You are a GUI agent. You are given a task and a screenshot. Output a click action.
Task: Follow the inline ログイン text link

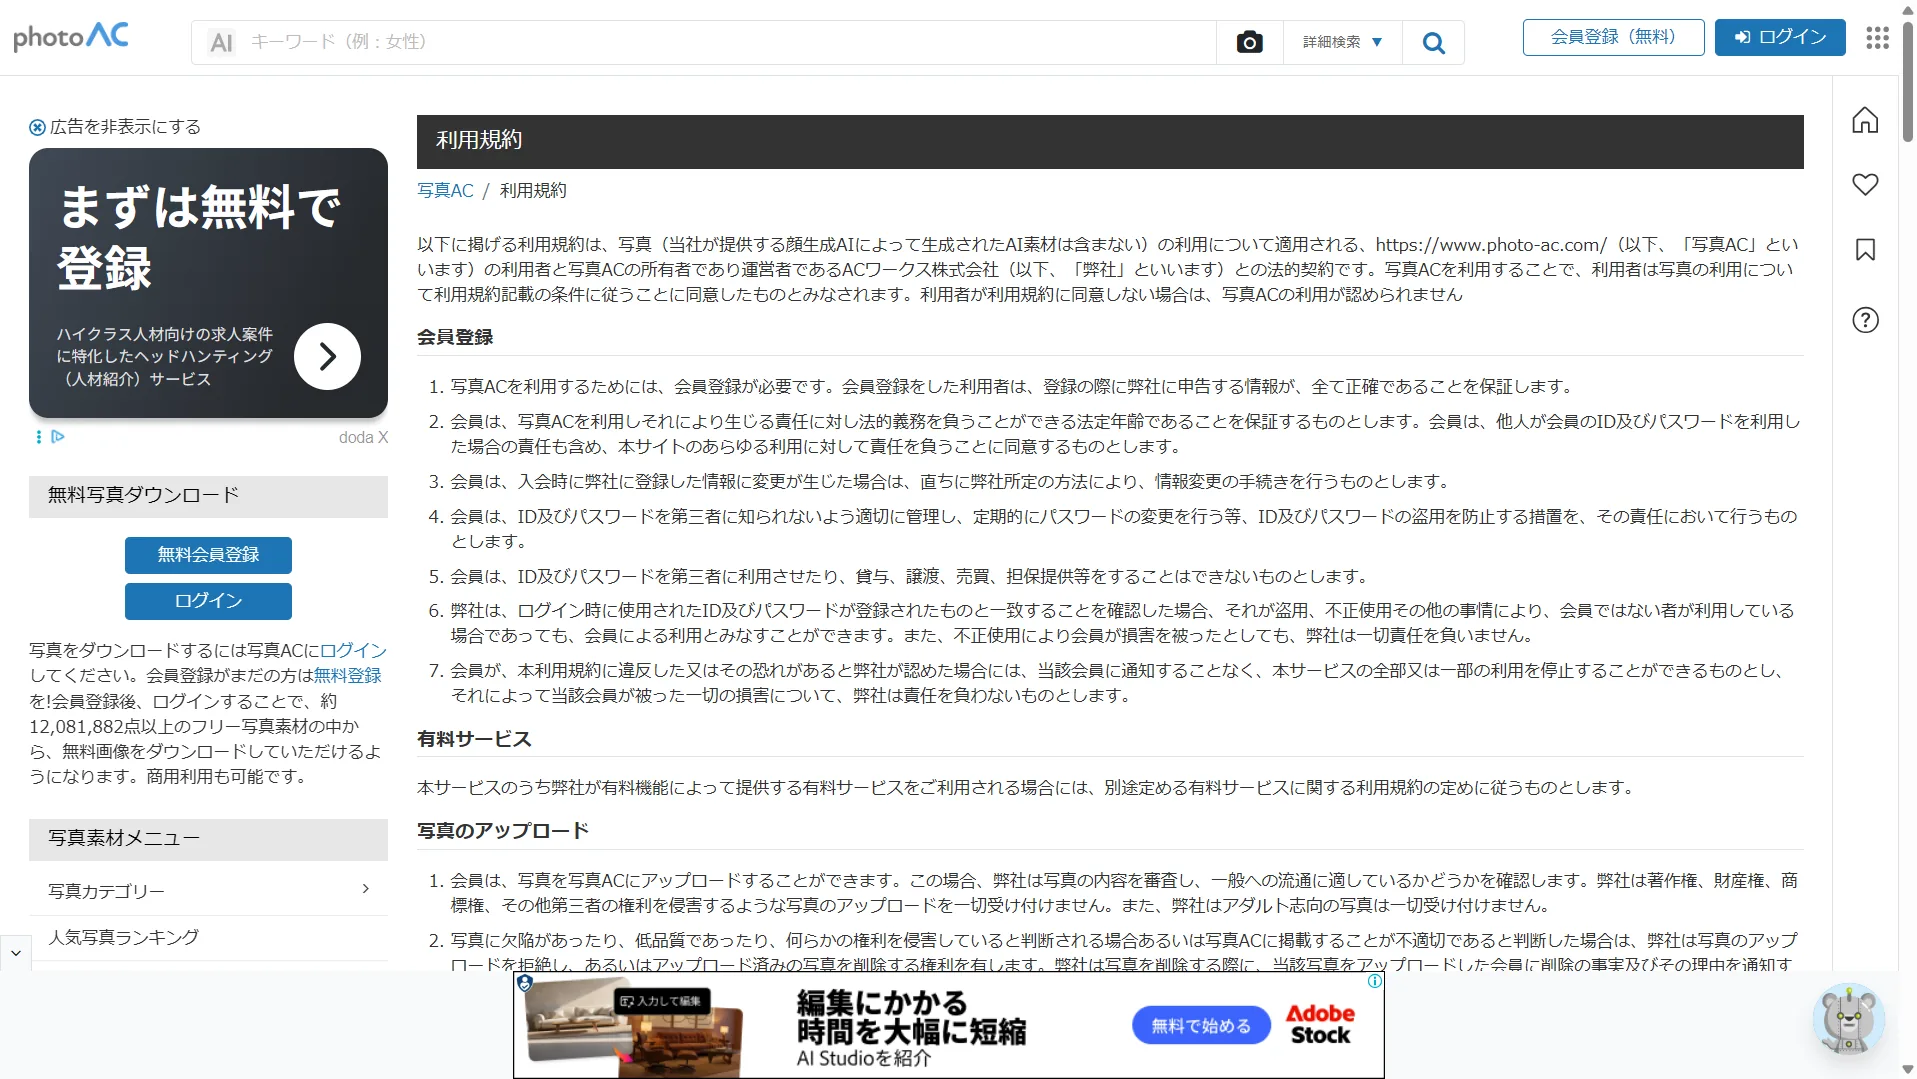(x=353, y=650)
